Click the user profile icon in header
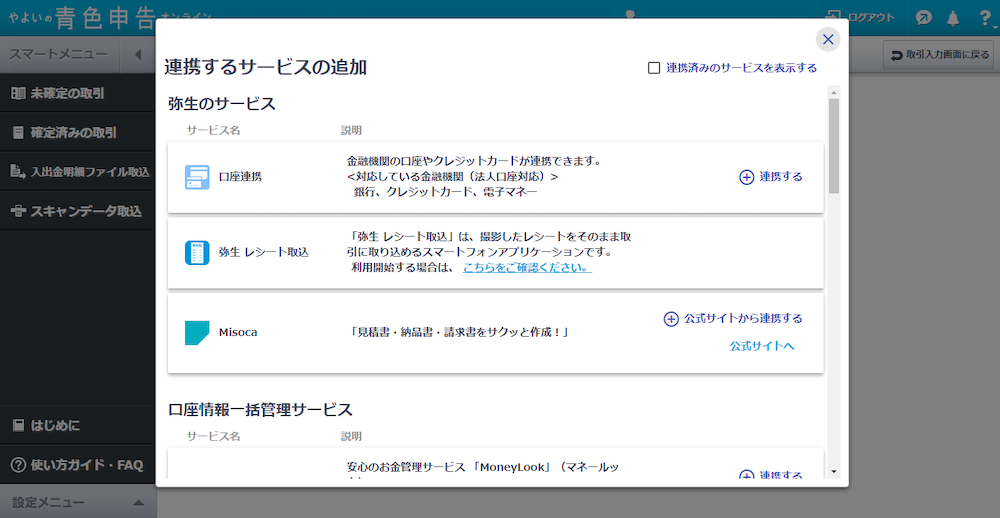Viewport: 1000px width, 518px height. click(x=631, y=14)
